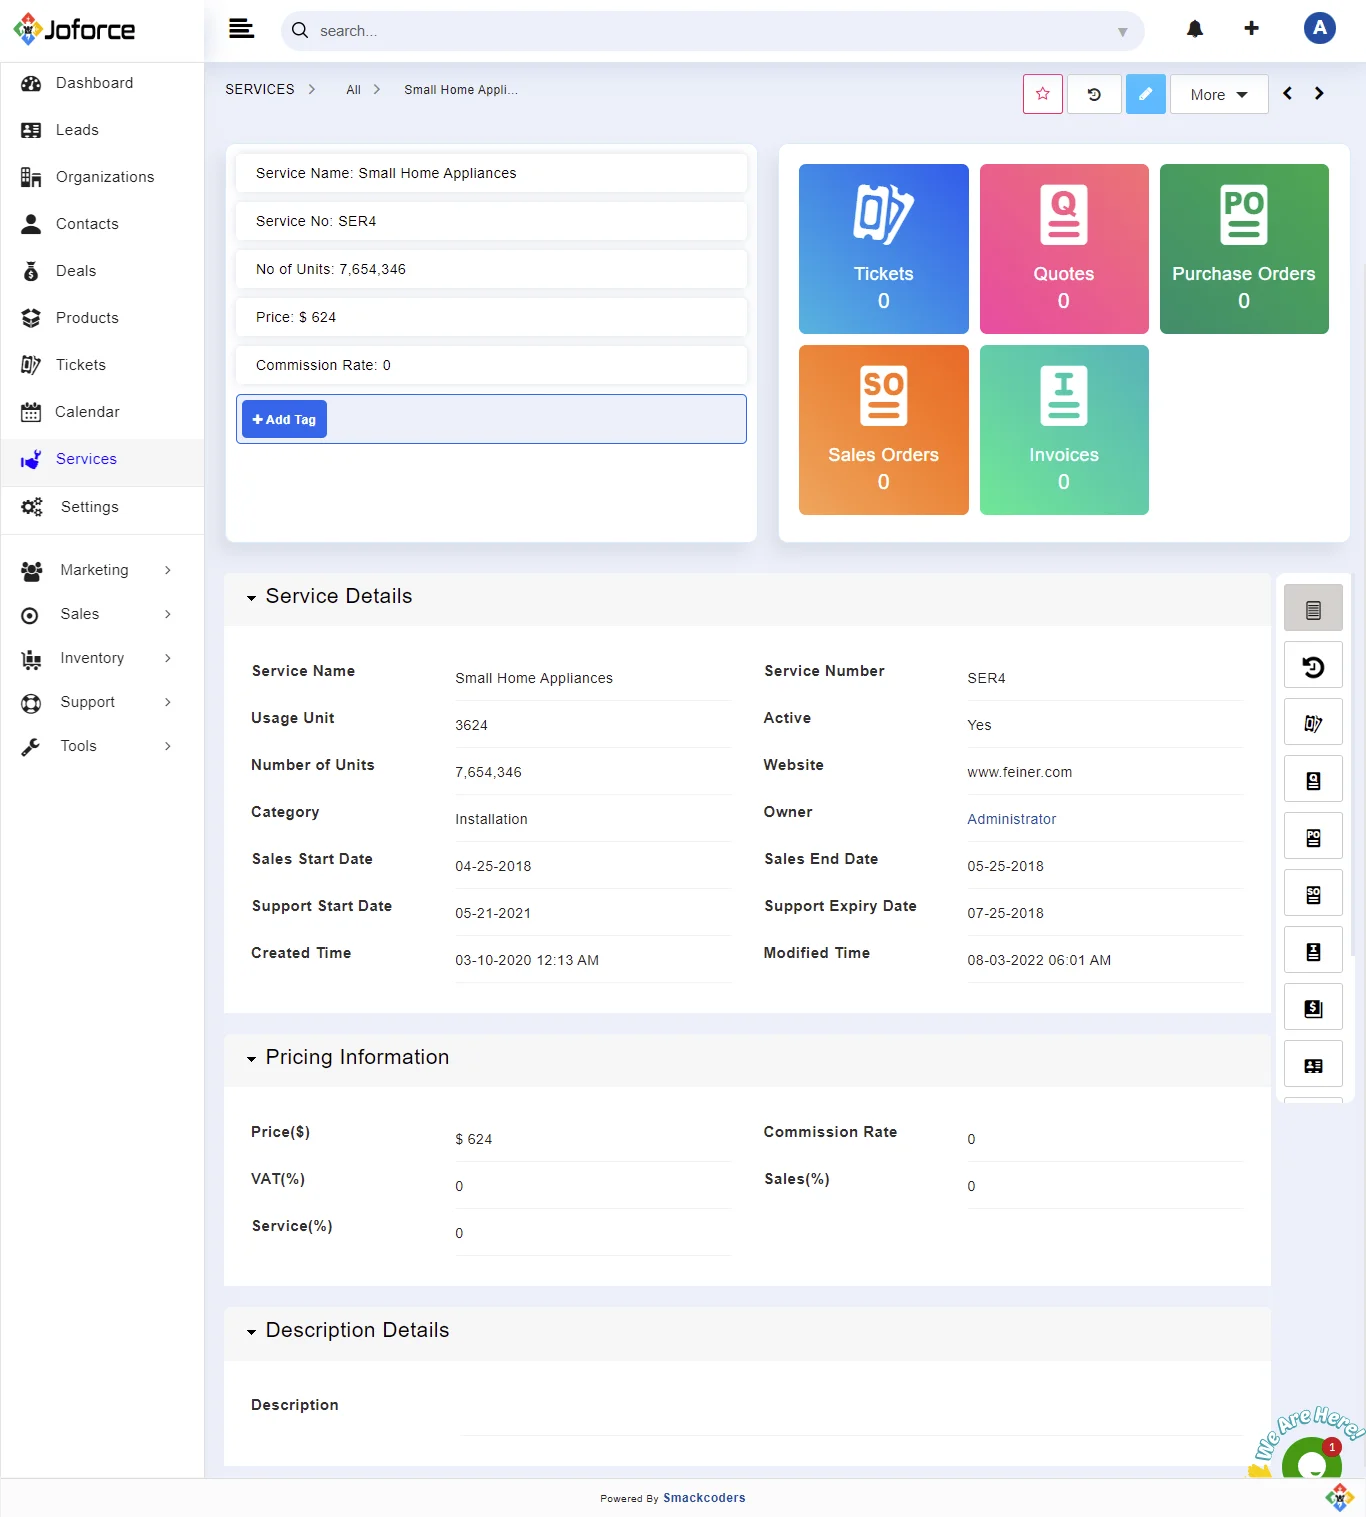Toggle the hamburger menu to collapse sidebar
The height and width of the screenshot is (1517, 1366).
(241, 29)
